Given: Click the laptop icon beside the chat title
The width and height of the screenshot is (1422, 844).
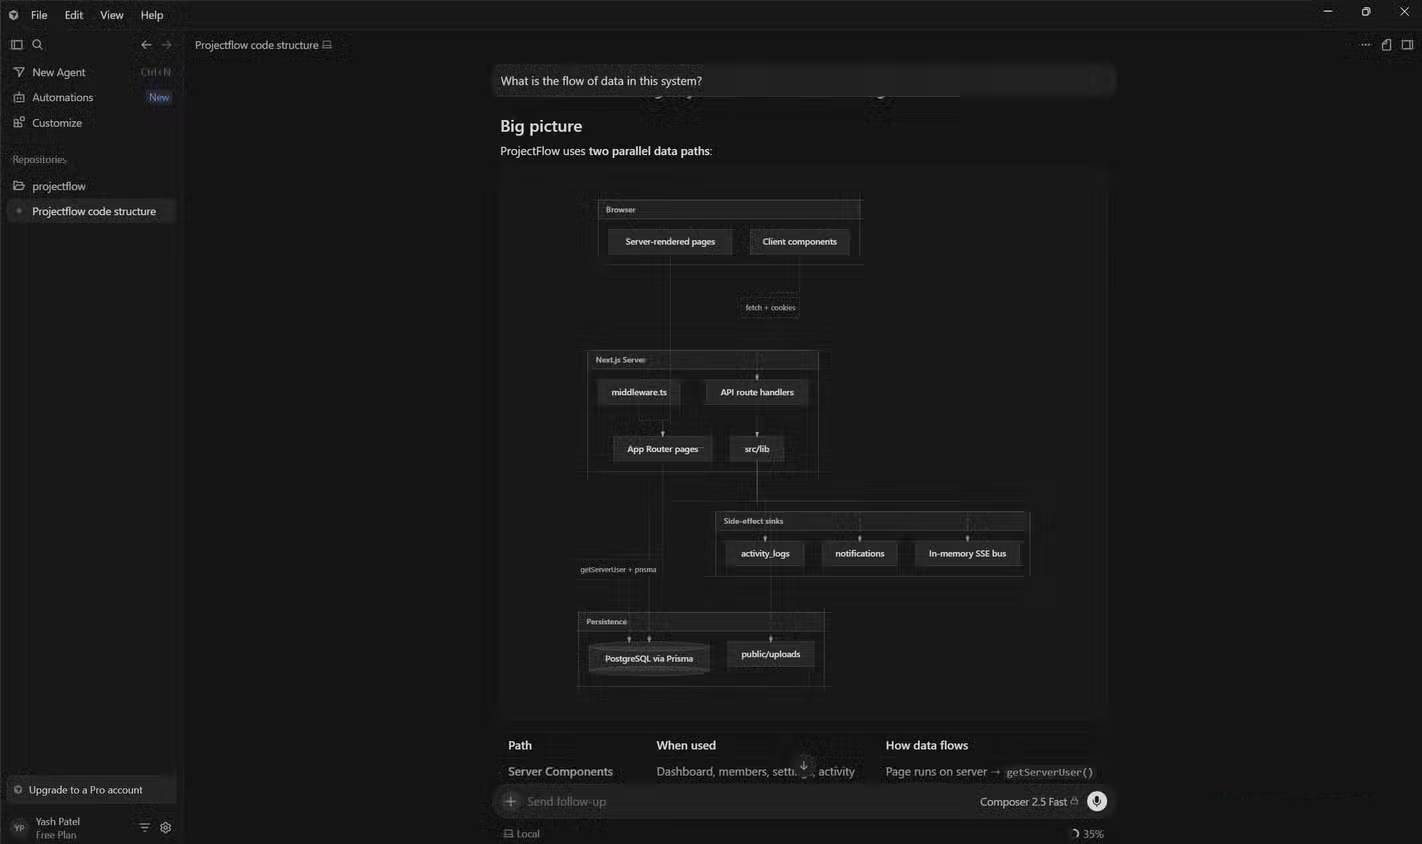Looking at the screenshot, I should (327, 45).
